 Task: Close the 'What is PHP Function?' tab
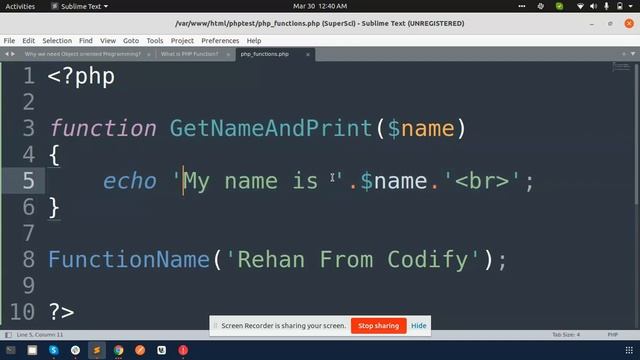pos(228,54)
